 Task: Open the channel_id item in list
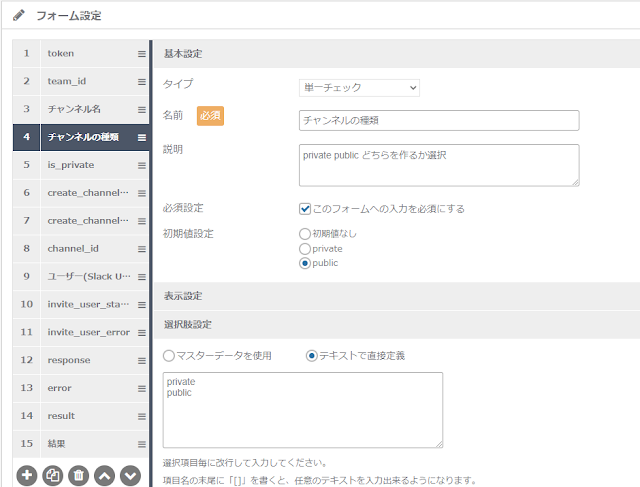[81, 249]
